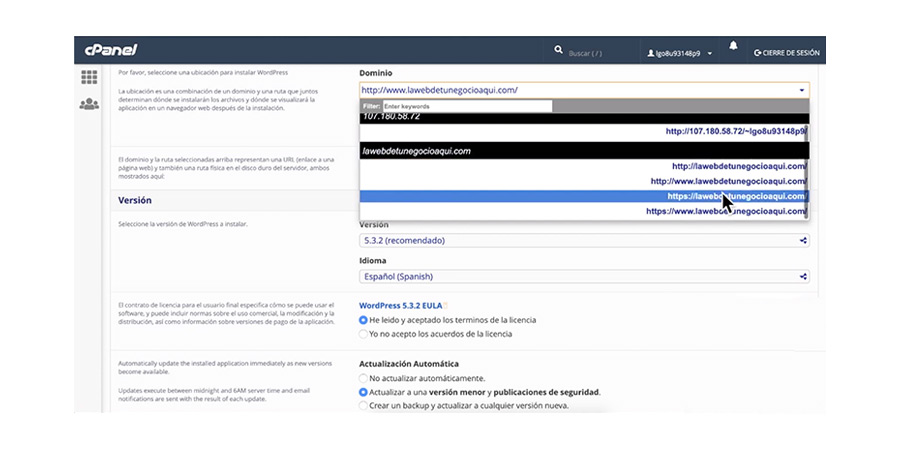
Task: Open the Idioma Español dropdown
Action: tap(584, 277)
